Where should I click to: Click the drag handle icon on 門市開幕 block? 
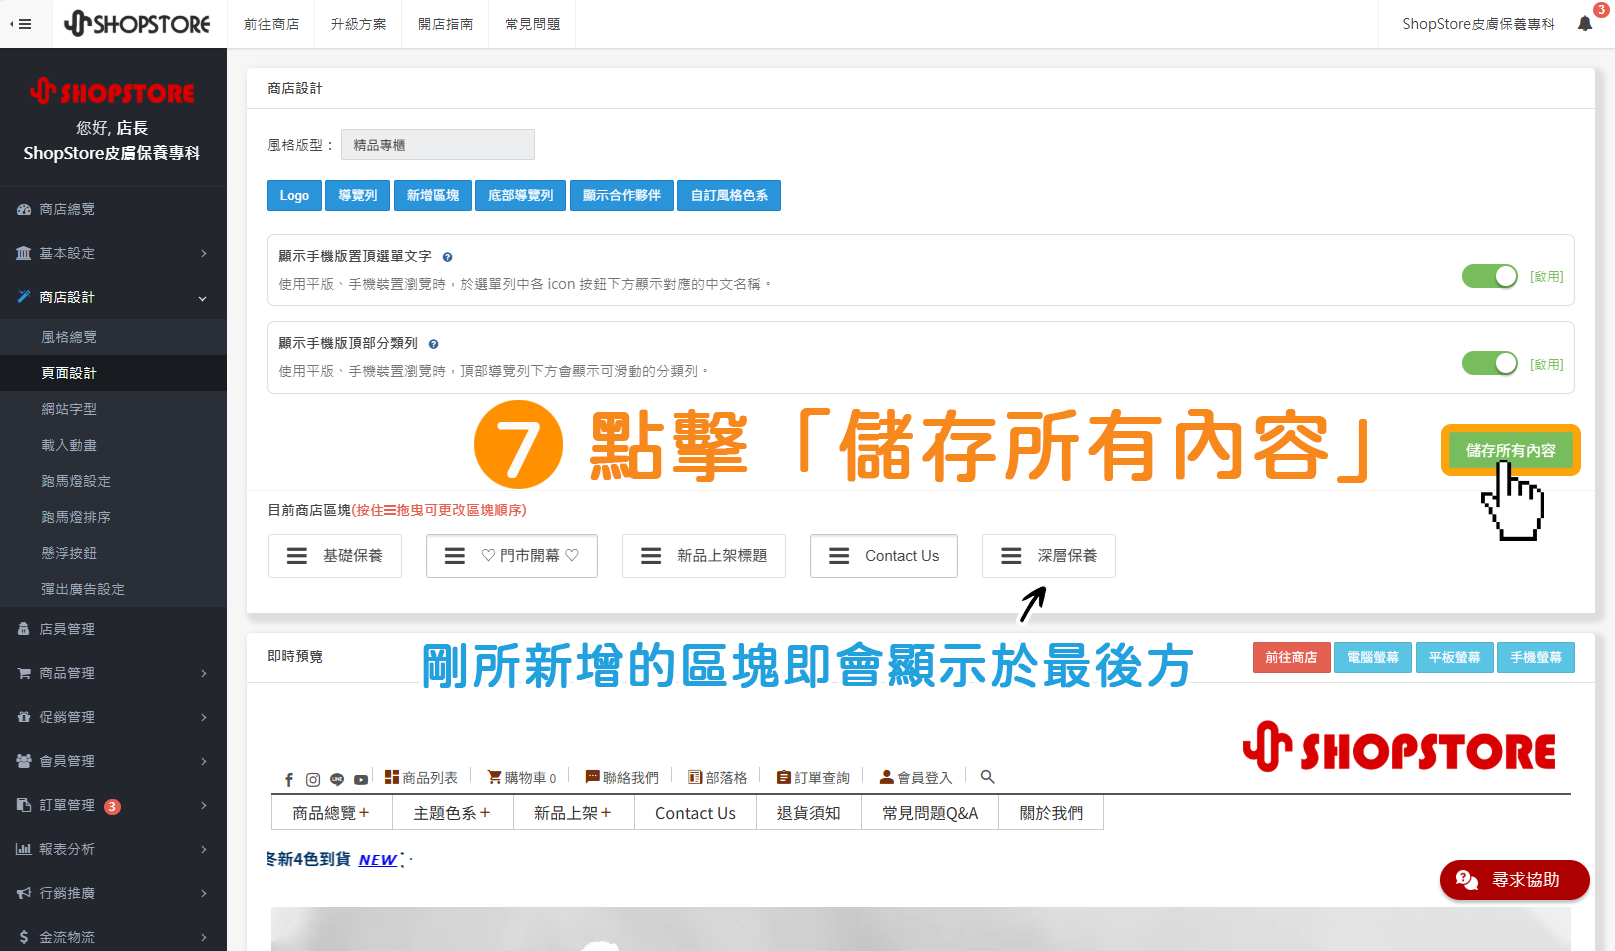(455, 556)
